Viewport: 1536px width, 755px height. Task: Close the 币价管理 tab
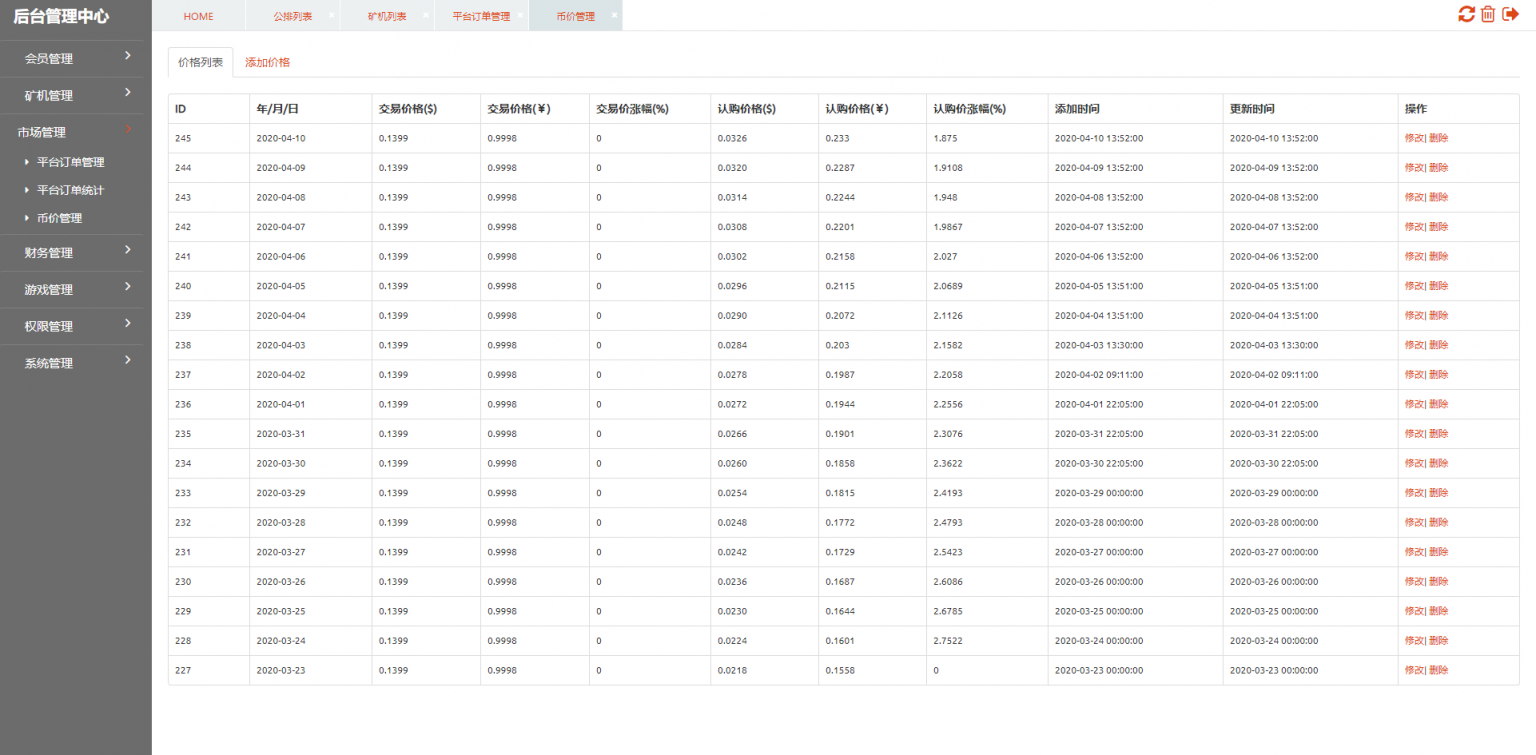click(614, 15)
